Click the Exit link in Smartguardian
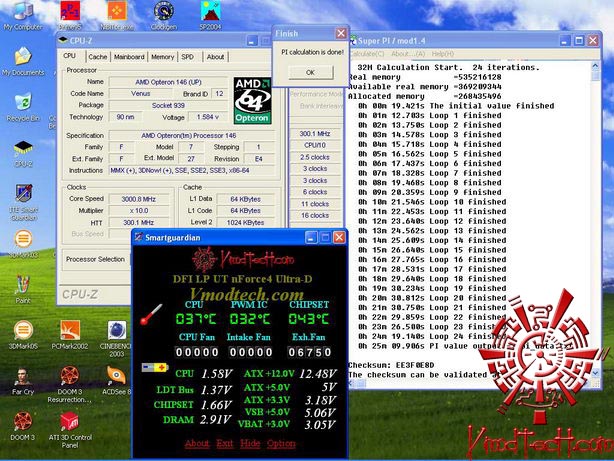 tap(225, 443)
